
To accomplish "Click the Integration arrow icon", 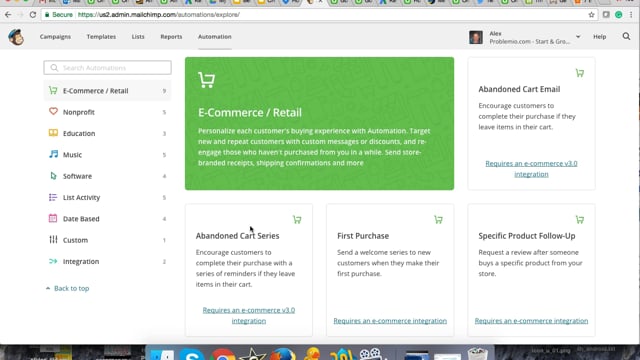I will 53,261.
